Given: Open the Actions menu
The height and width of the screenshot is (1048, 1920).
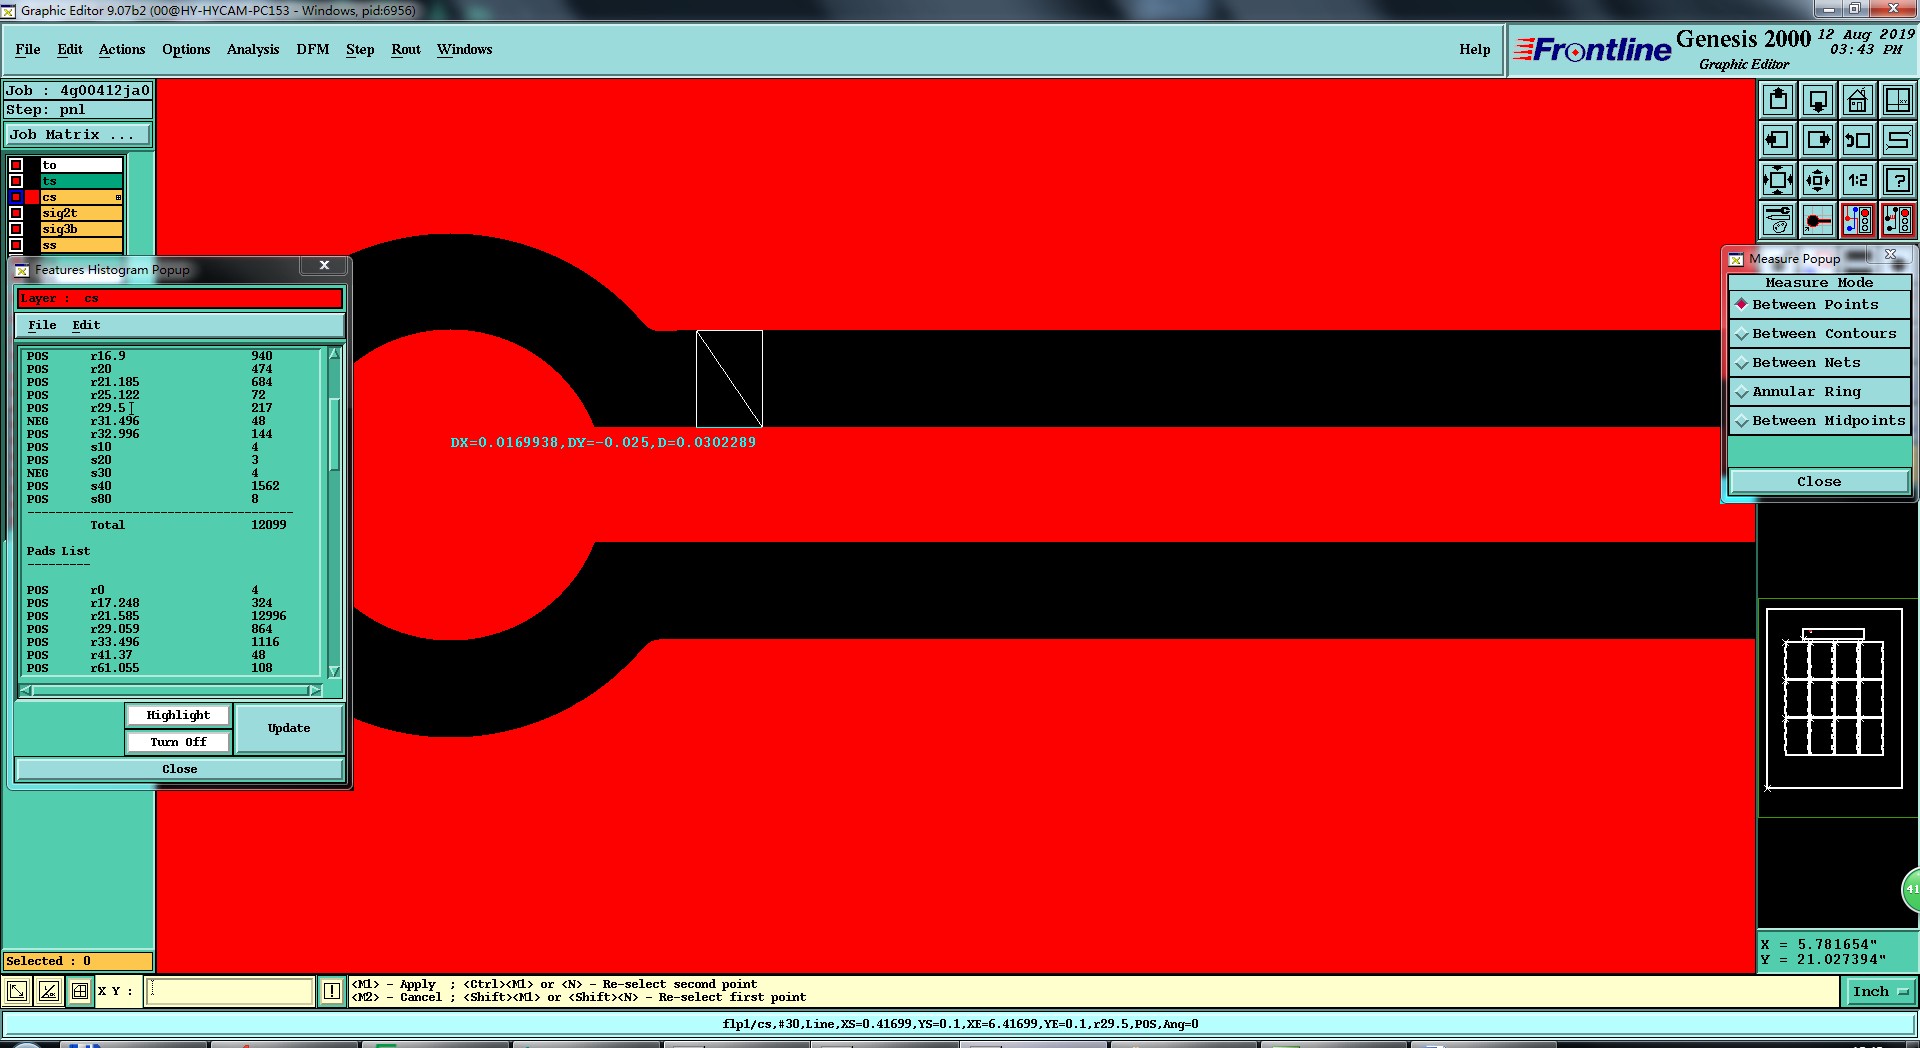Looking at the screenshot, I should [x=122, y=50].
